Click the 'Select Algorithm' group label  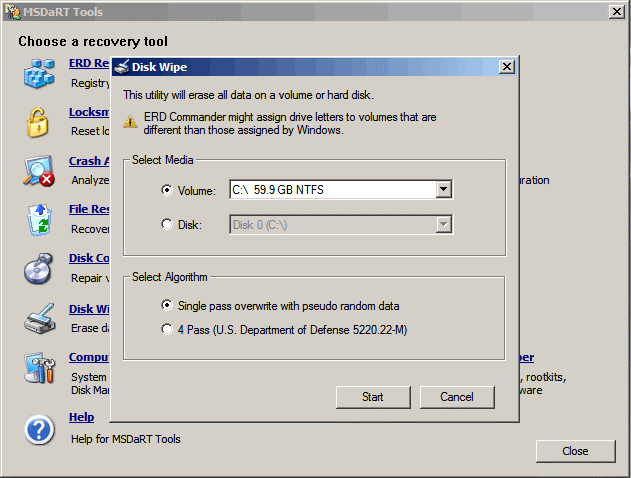click(x=170, y=277)
